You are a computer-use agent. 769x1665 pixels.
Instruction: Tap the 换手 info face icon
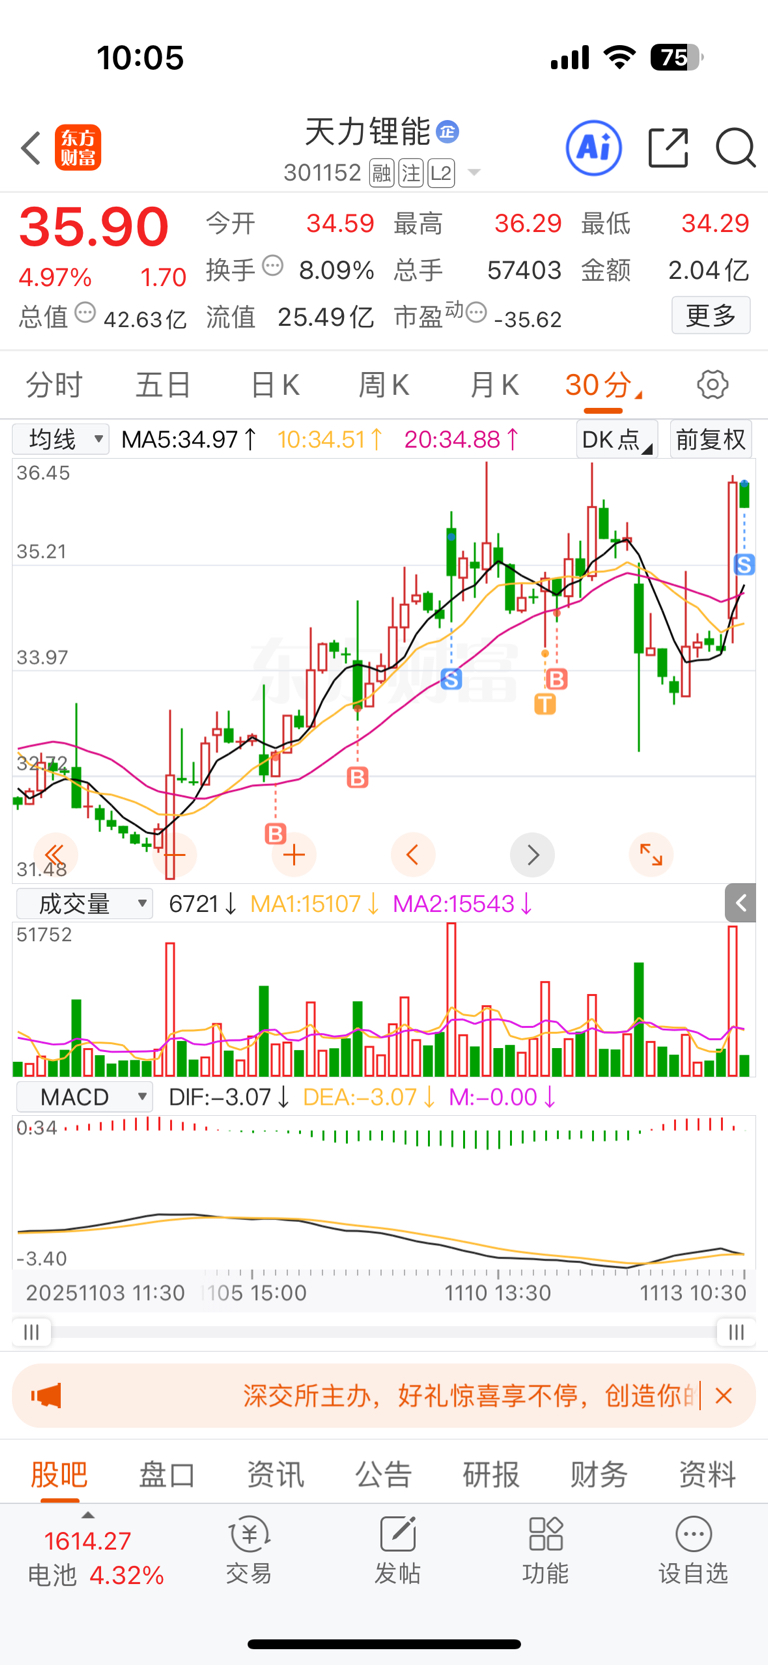click(x=273, y=266)
